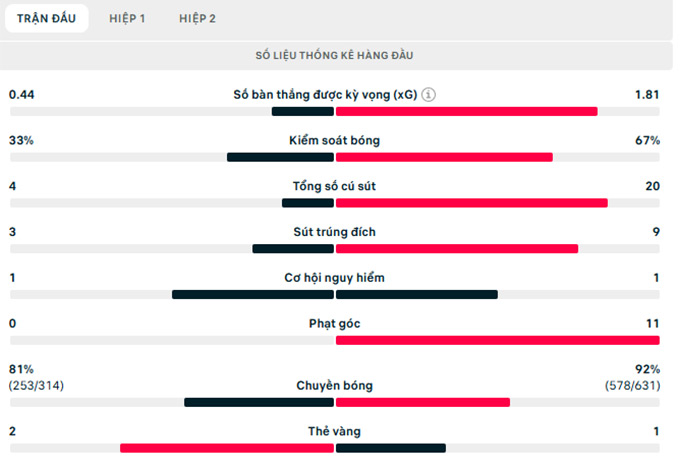
Task: Click the Kiểm soát bóng stat label
Action: [335, 141]
